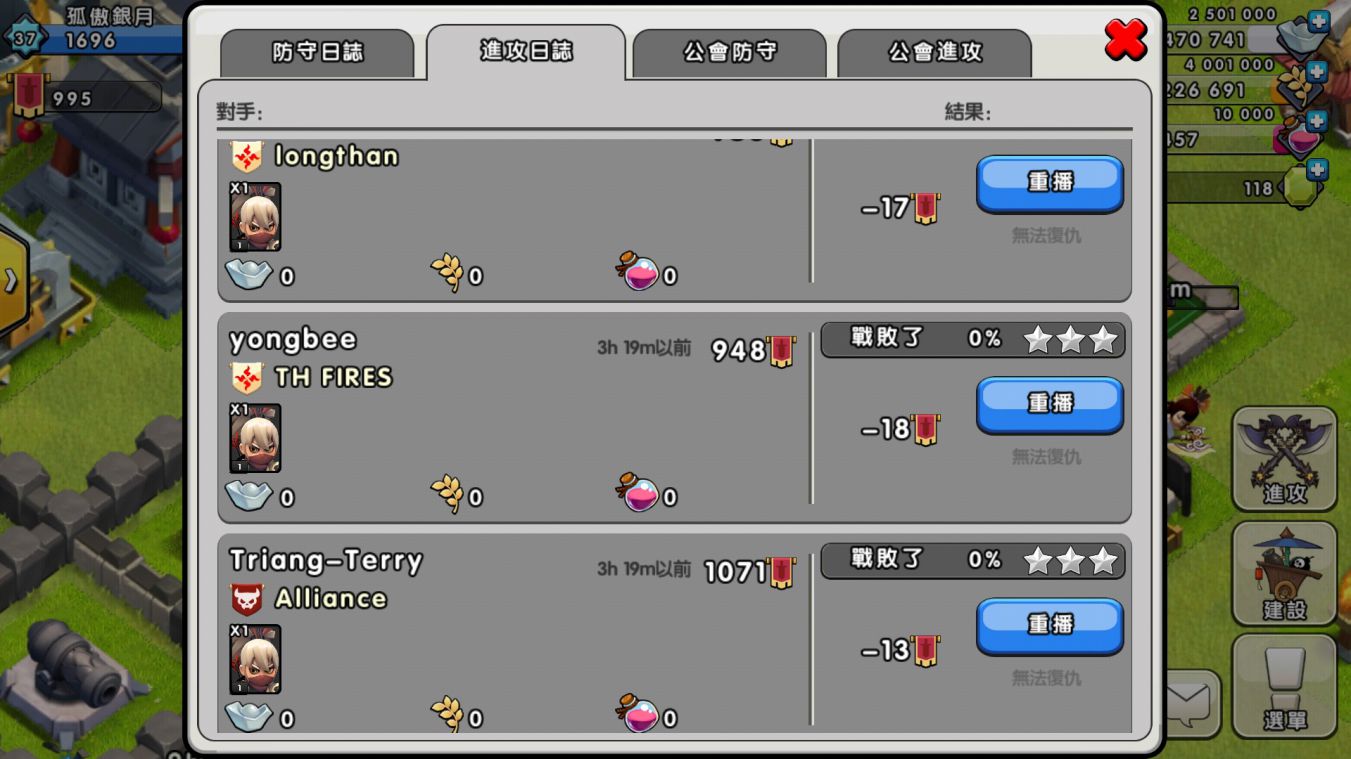
Task: Close the battle log with red X
Action: (1126, 39)
